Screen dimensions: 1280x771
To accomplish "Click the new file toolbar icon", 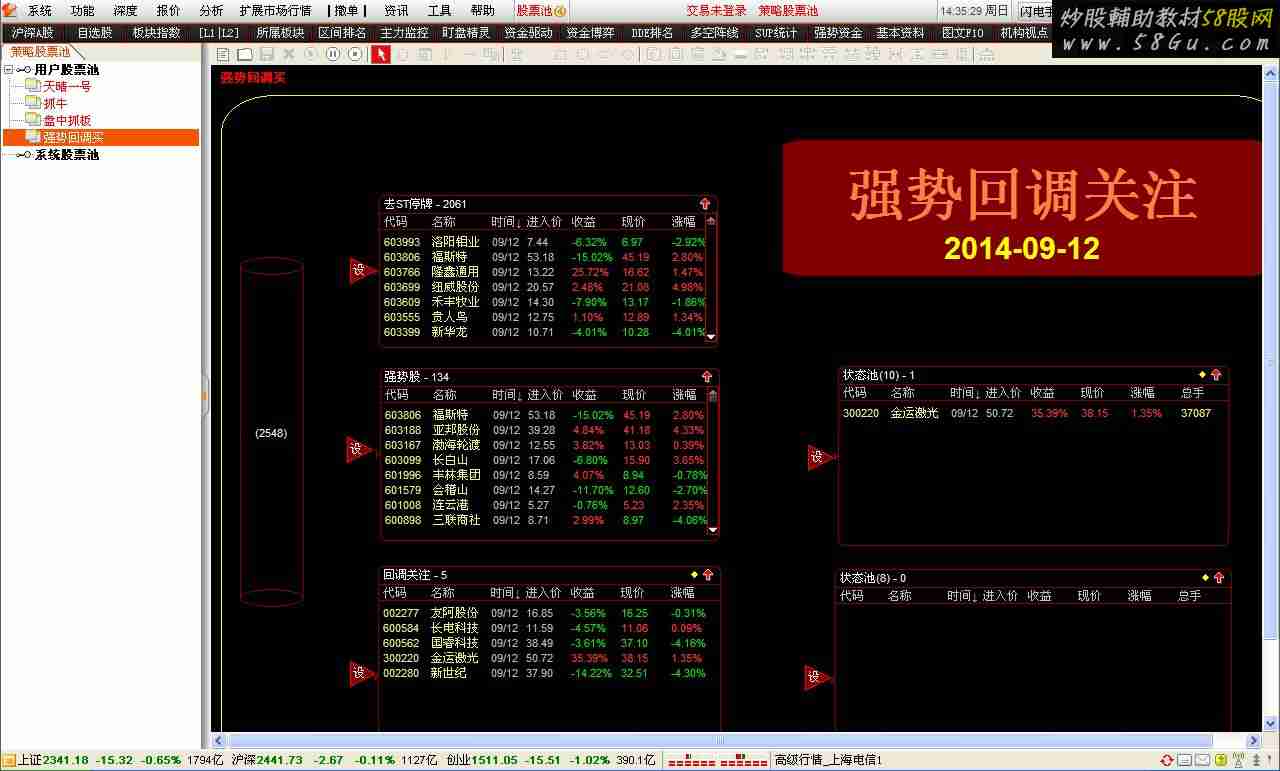I will point(224,54).
